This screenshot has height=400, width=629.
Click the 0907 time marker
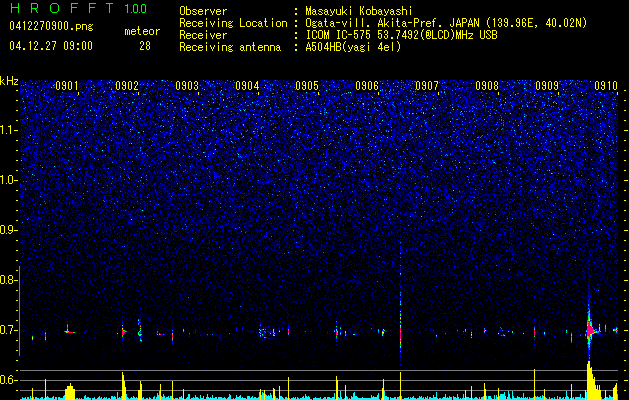coord(427,86)
